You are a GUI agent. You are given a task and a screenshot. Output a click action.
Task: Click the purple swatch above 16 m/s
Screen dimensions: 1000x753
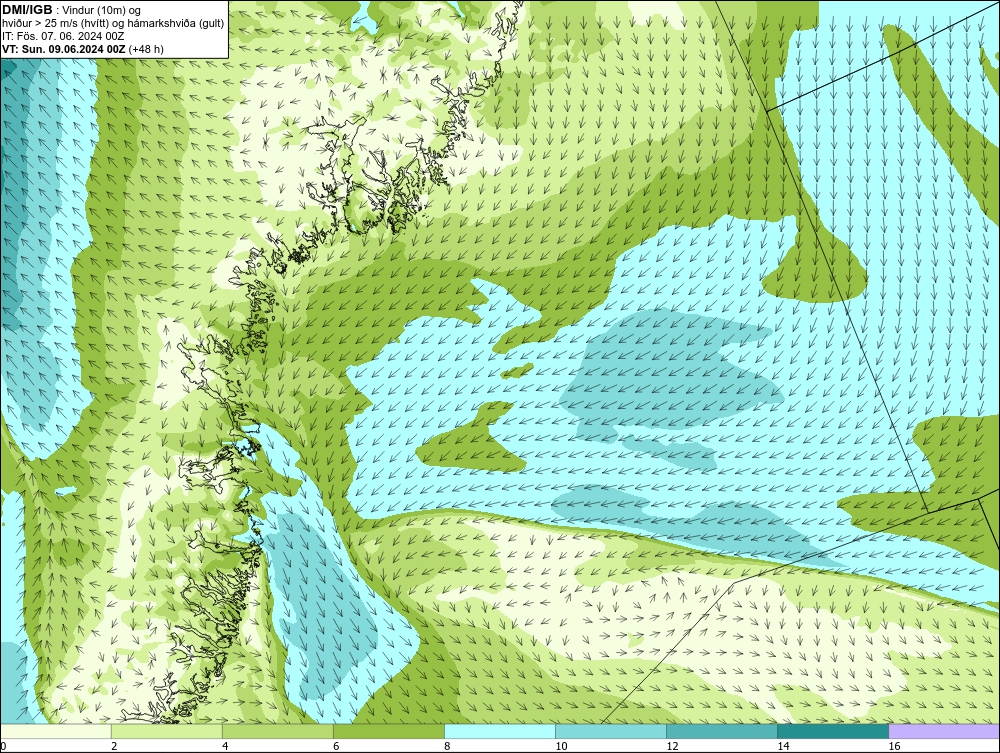[x=944, y=731]
